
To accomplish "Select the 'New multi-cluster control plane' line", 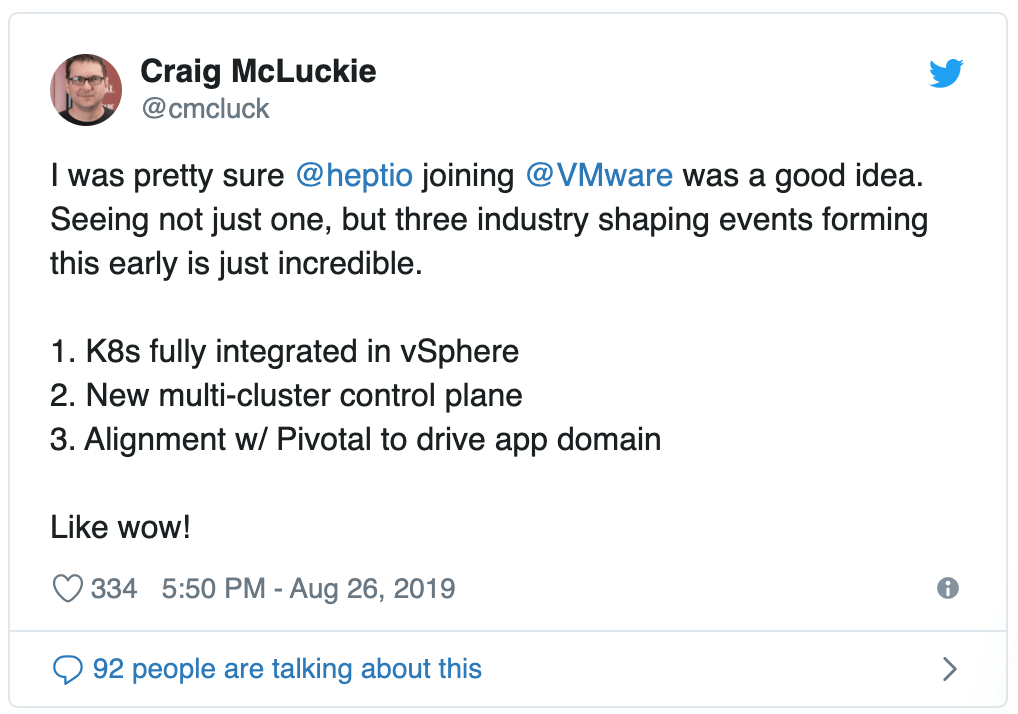I will 286,395.
